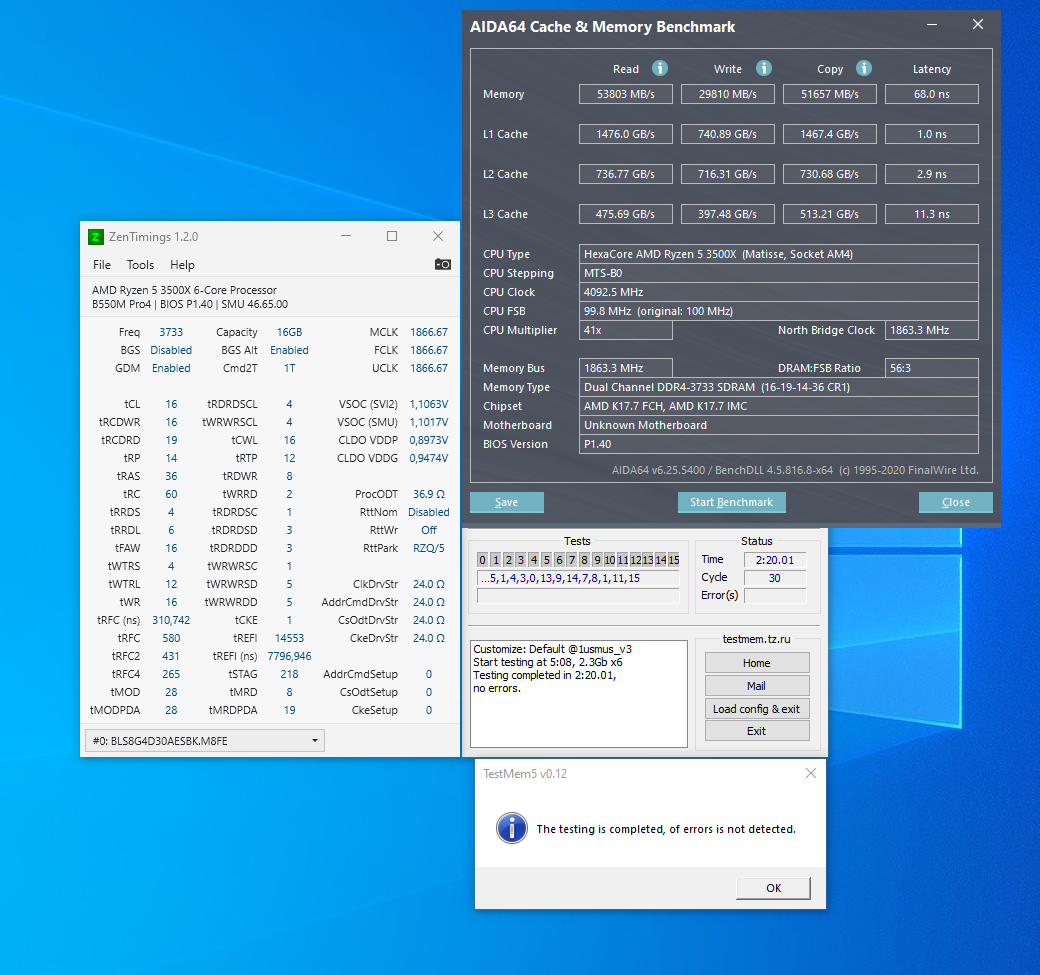1040x975 pixels.
Task: Click the Cmd2T value 1T
Action: coord(289,368)
